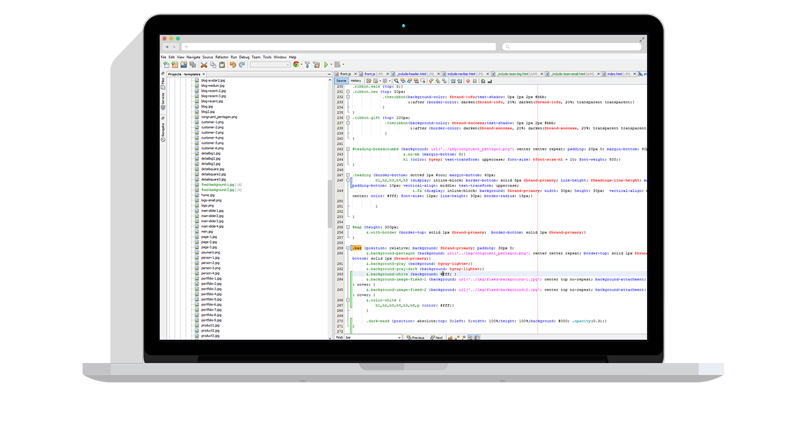Click the green Run Project icon

coord(326,64)
